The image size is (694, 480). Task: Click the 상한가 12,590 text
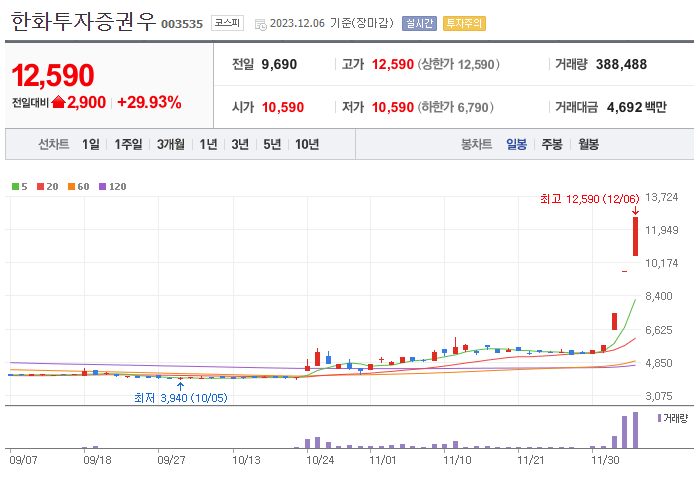pos(458,64)
